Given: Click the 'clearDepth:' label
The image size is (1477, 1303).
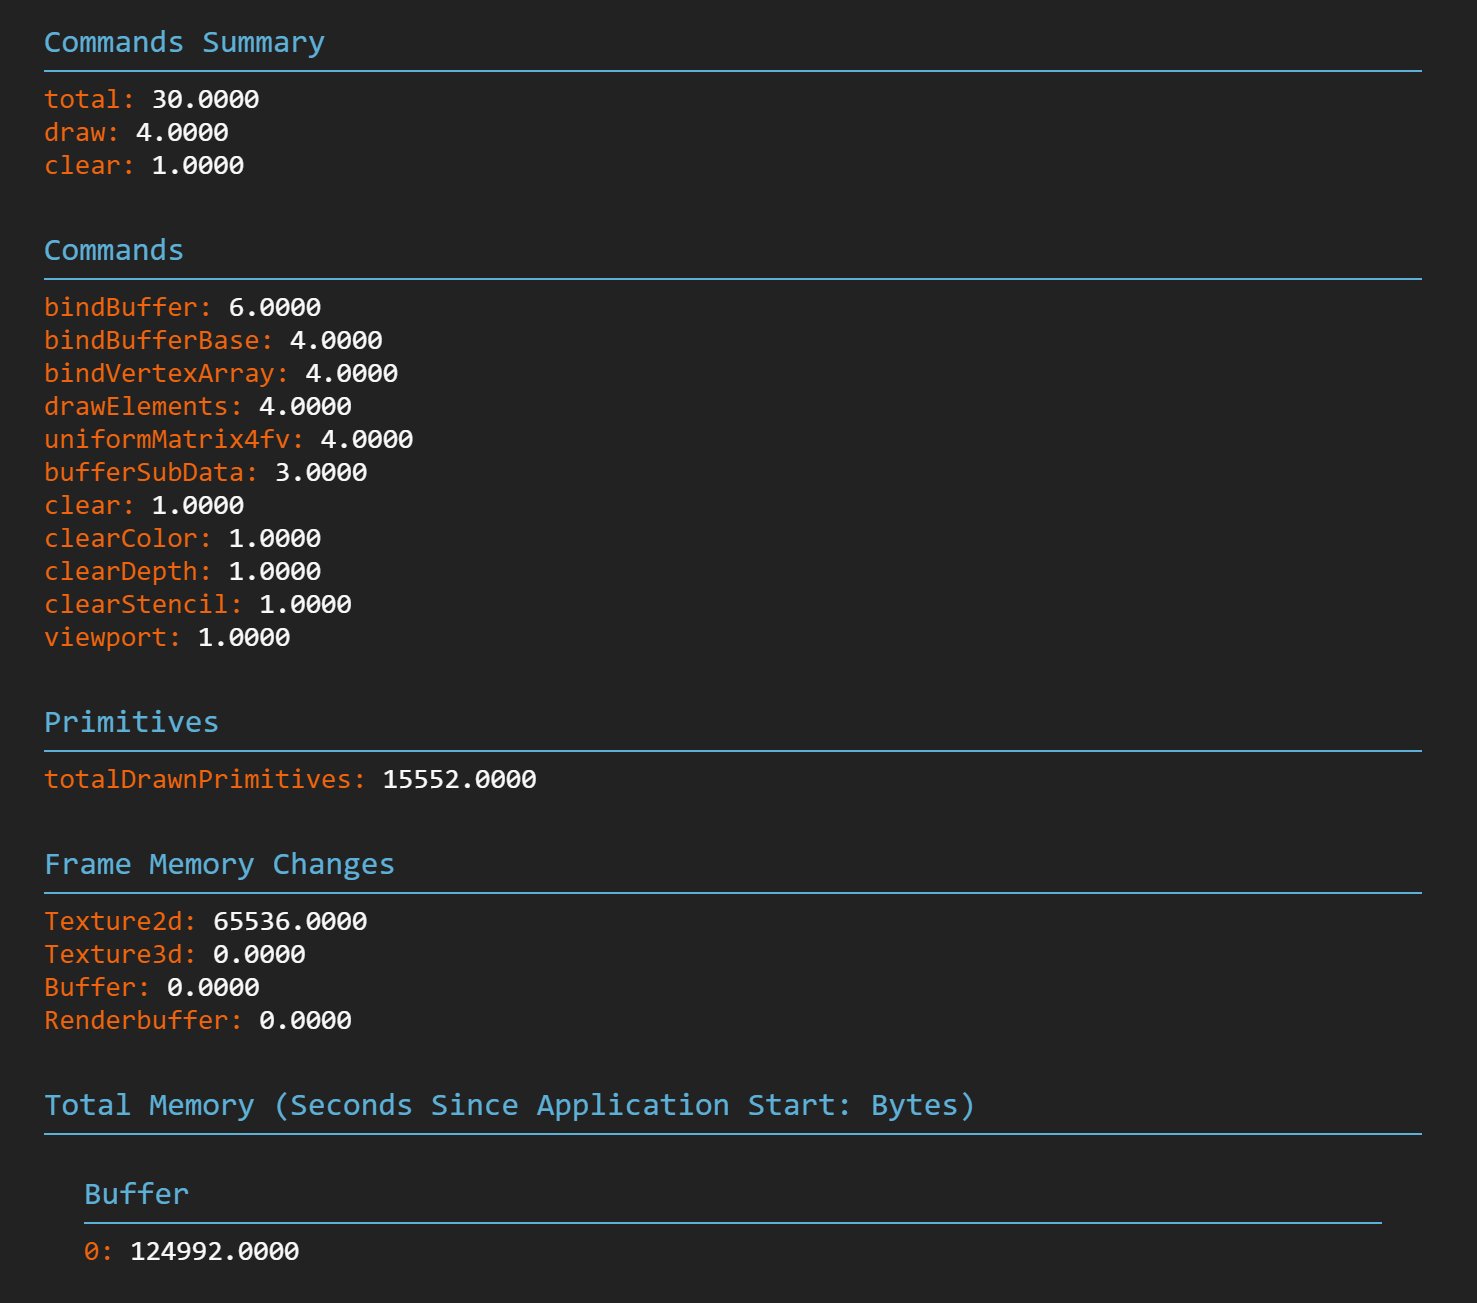Looking at the screenshot, I should tap(128, 572).
